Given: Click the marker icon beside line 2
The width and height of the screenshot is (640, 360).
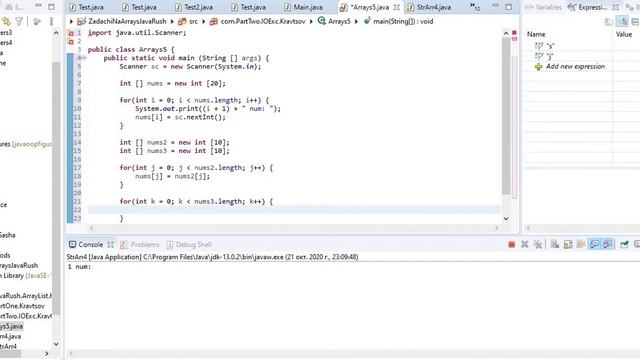Looking at the screenshot, I should [70, 41].
